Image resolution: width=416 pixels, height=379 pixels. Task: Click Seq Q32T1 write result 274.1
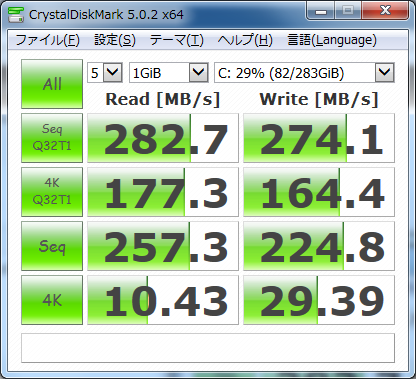pos(319,138)
